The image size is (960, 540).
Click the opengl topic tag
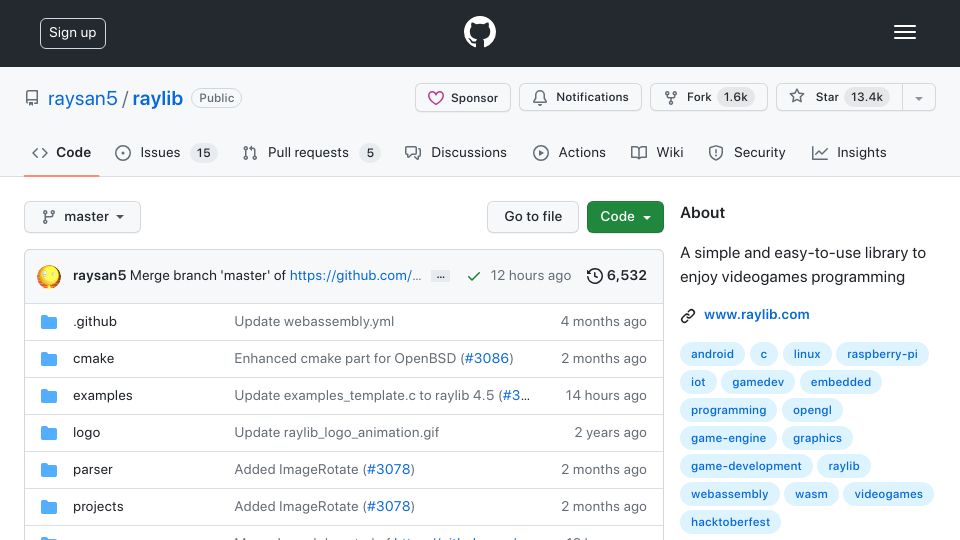coord(812,411)
